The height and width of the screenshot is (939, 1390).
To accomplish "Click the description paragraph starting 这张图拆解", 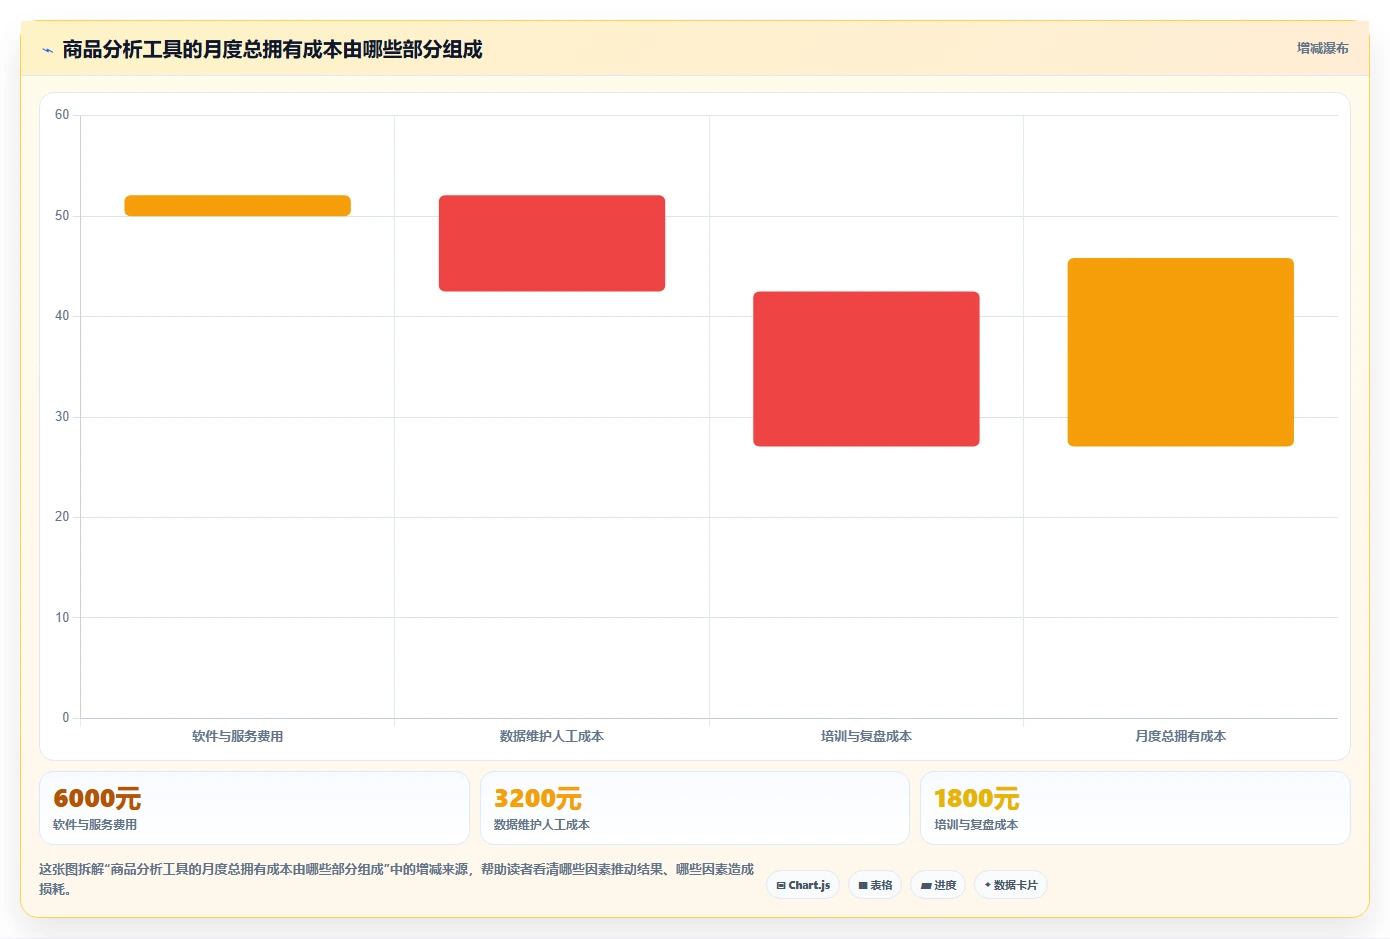I will point(397,879).
